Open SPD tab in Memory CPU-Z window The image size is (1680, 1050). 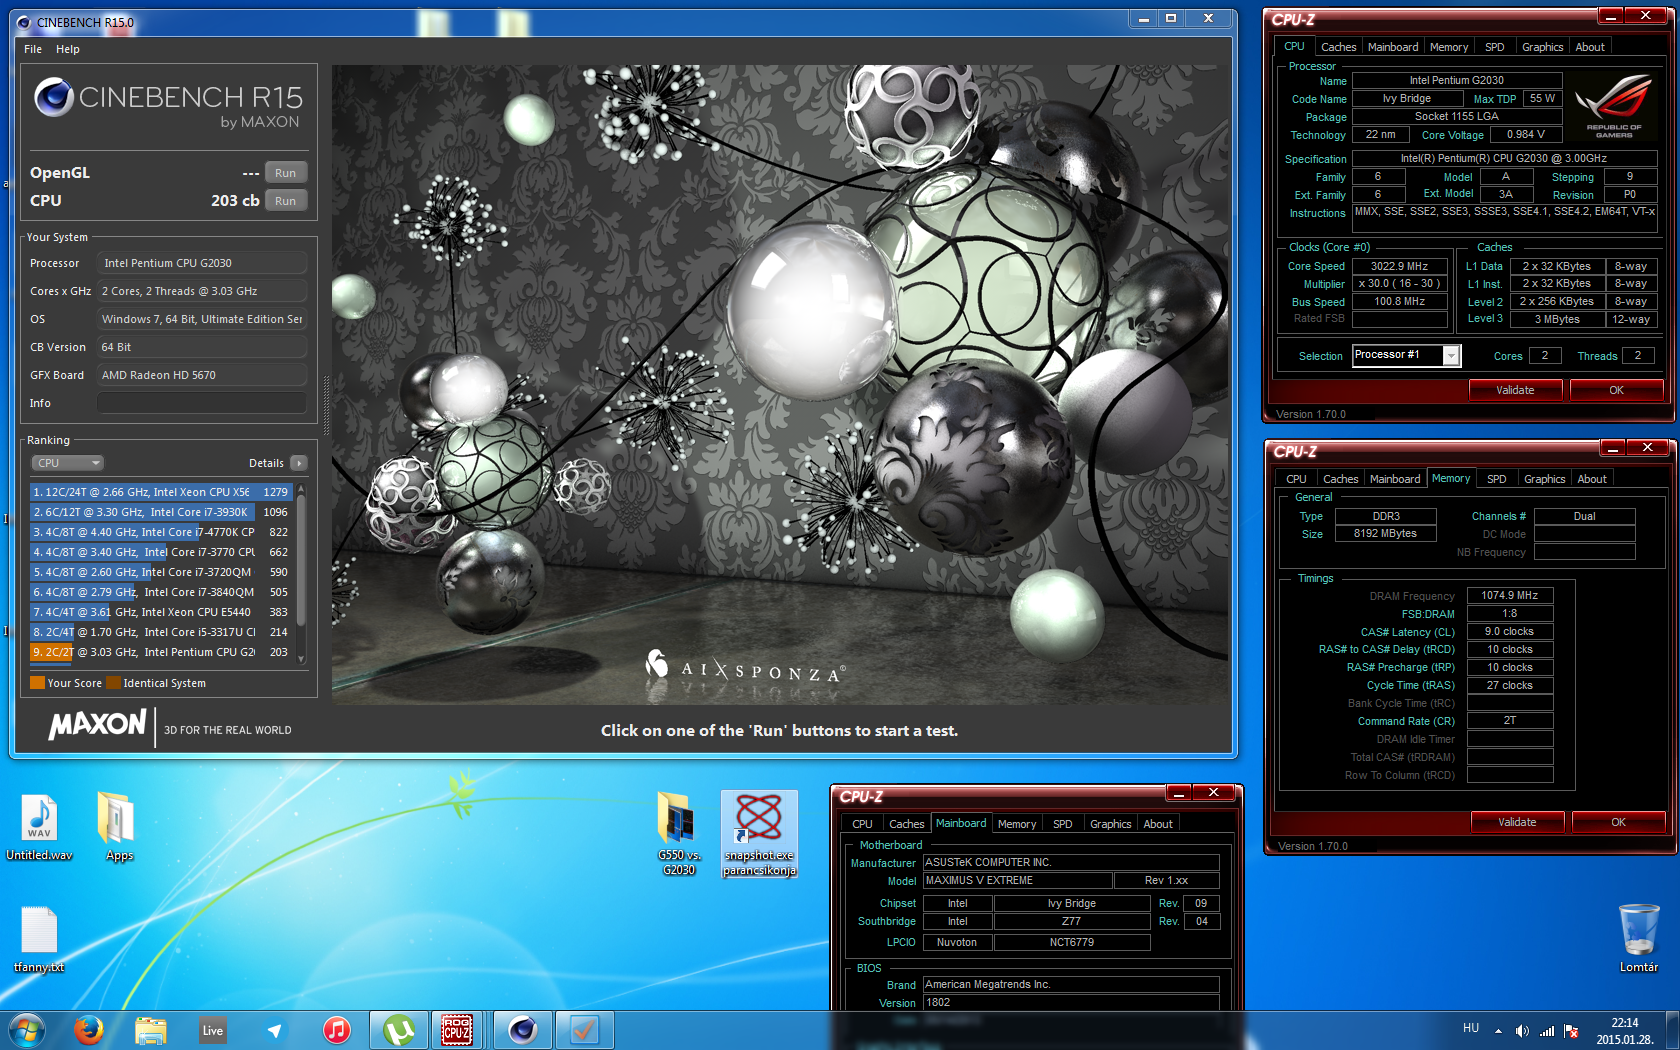click(x=1496, y=479)
